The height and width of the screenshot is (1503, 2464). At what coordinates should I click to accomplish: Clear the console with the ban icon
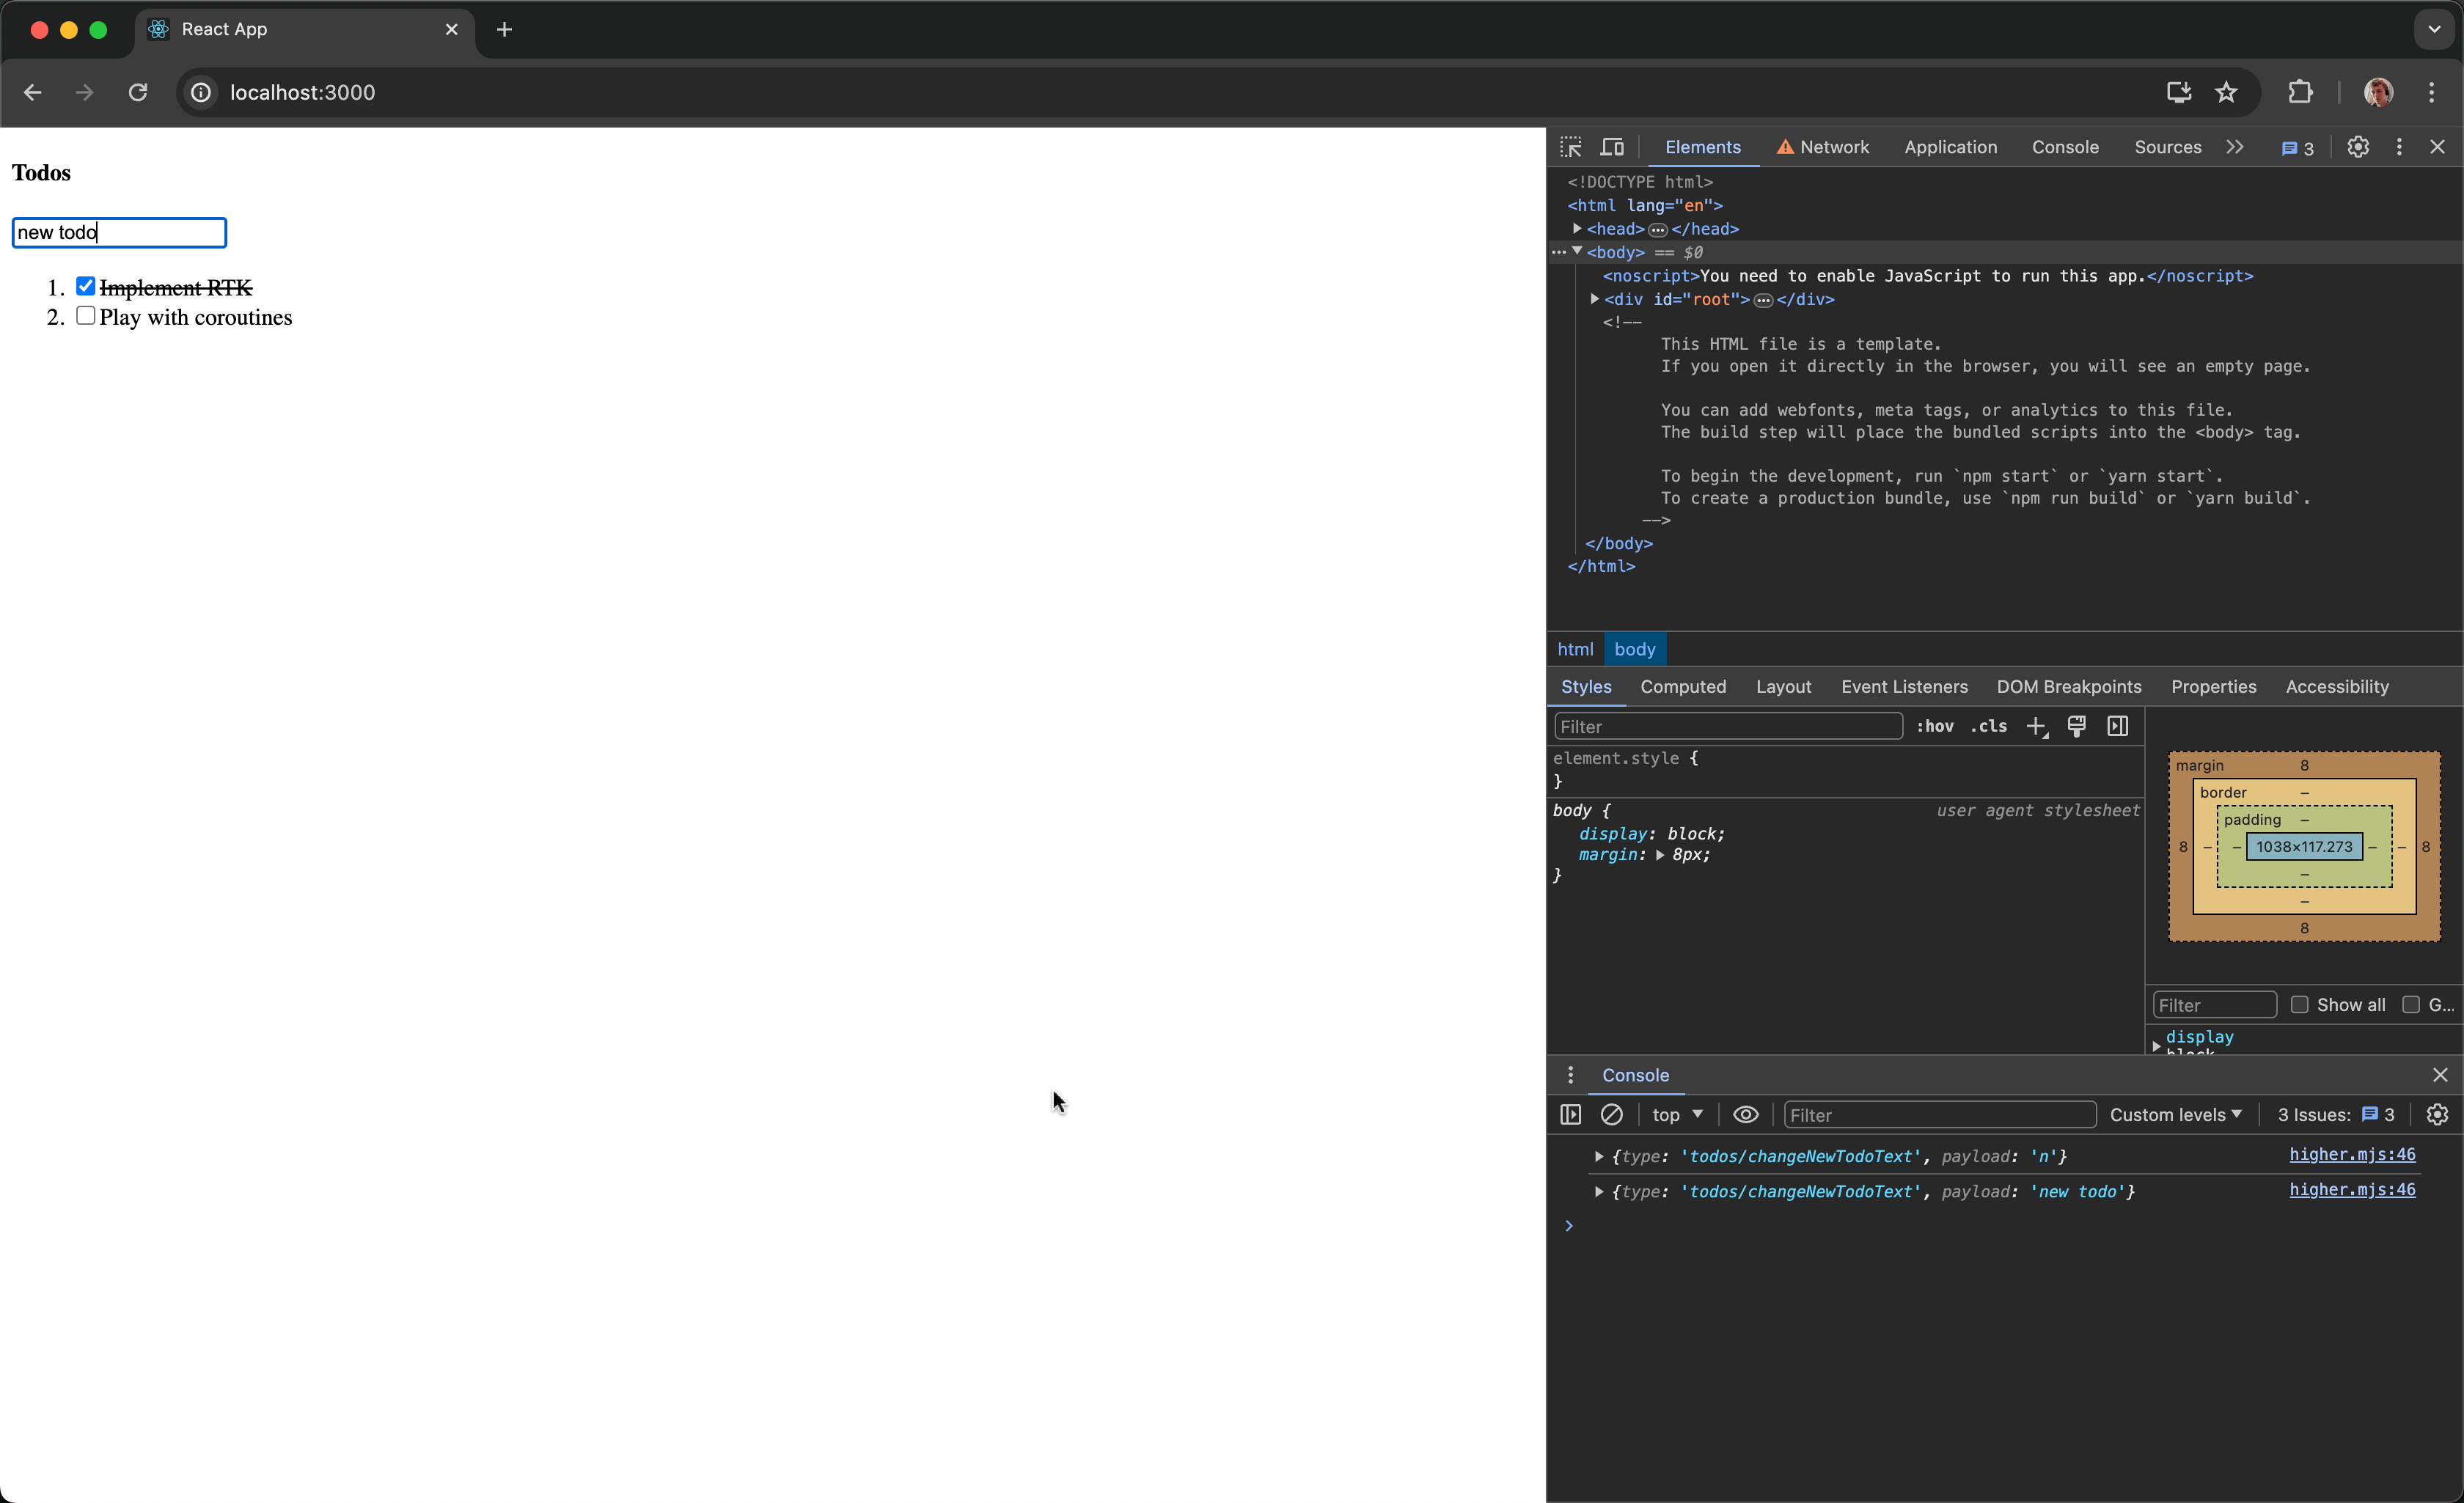point(1612,1114)
